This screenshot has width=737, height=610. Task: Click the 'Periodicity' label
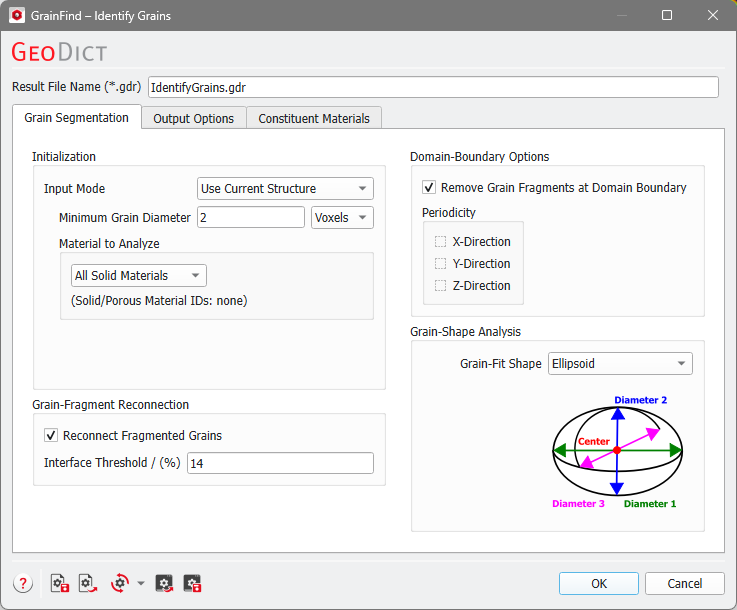[x=449, y=213]
